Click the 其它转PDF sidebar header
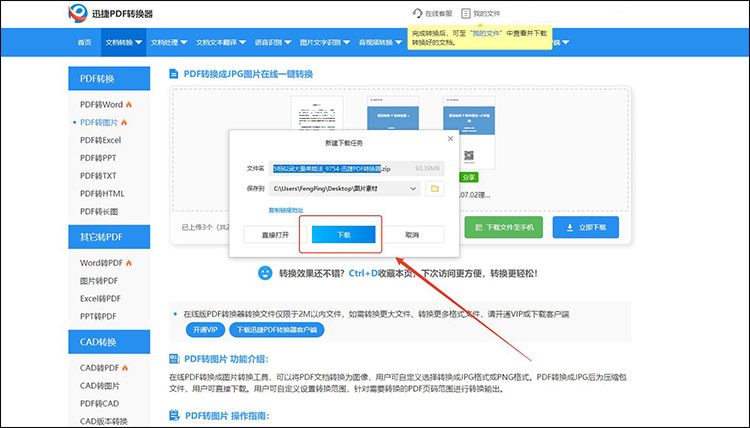Screen dimensions: 750x428 point(109,237)
